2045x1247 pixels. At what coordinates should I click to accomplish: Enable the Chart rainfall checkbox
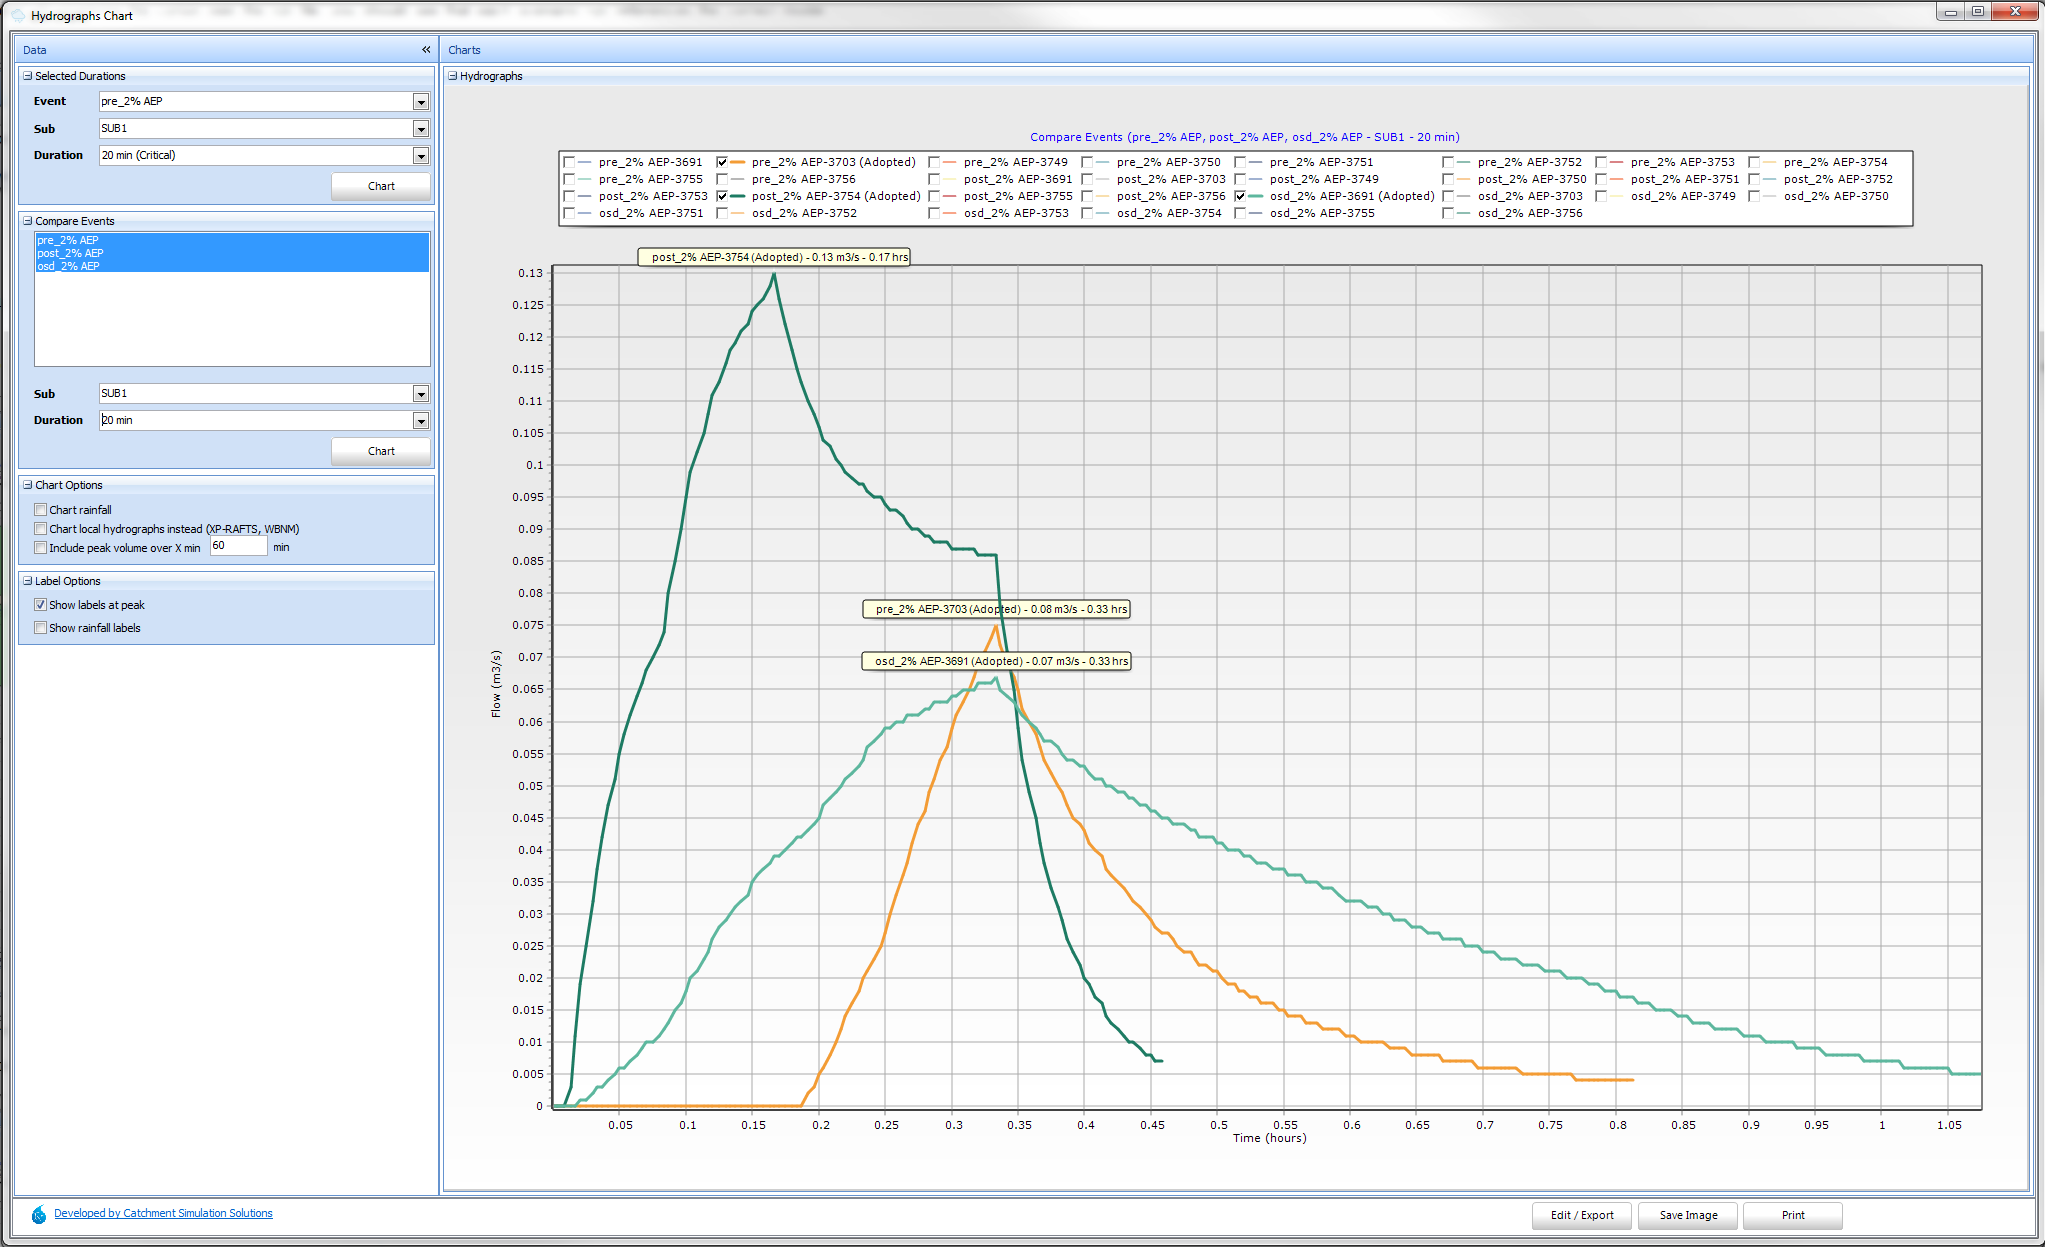[x=41, y=510]
